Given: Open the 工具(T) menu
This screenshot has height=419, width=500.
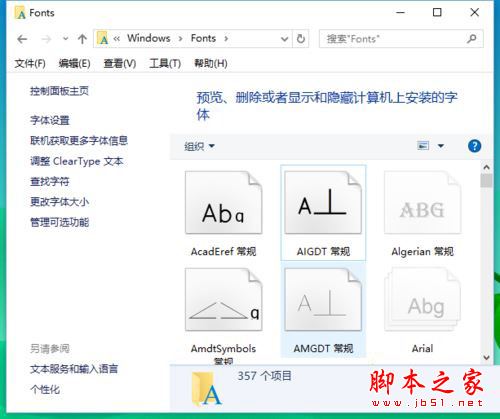Looking at the screenshot, I should [x=165, y=63].
